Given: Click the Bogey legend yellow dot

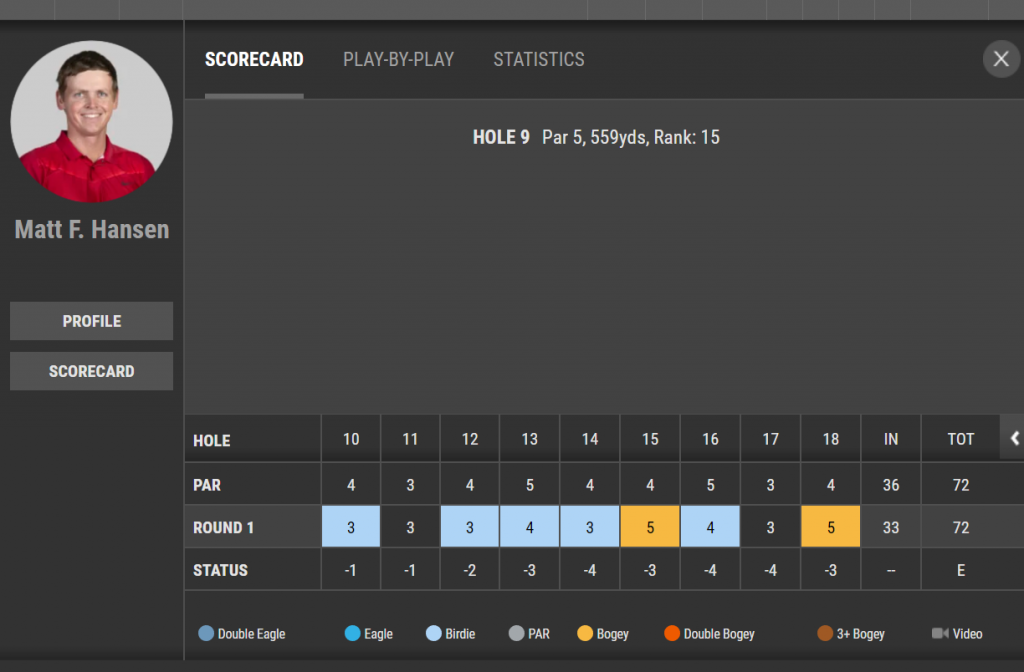Looking at the screenshot, I should click(585, 633).
